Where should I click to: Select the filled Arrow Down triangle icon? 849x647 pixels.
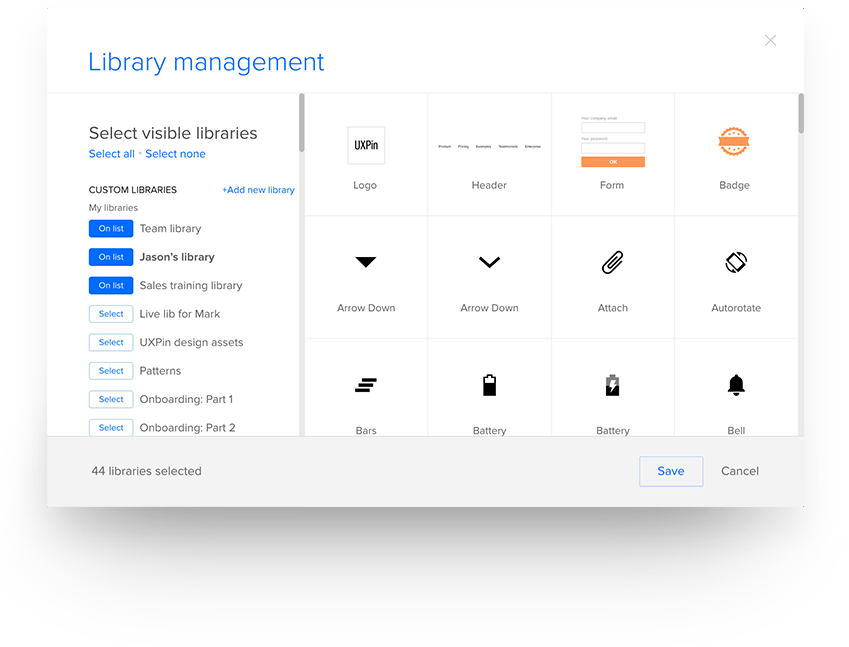point(366,262)
